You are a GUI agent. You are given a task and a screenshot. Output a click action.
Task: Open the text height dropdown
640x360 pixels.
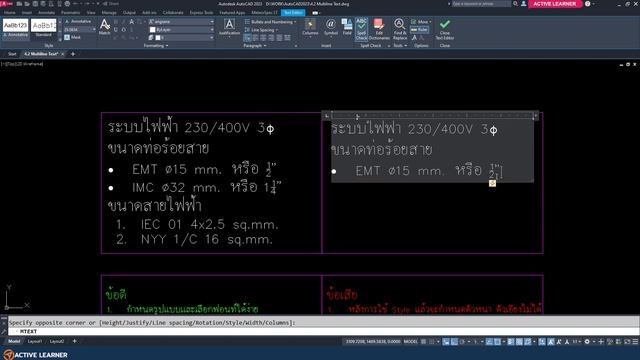pos(93,30)
